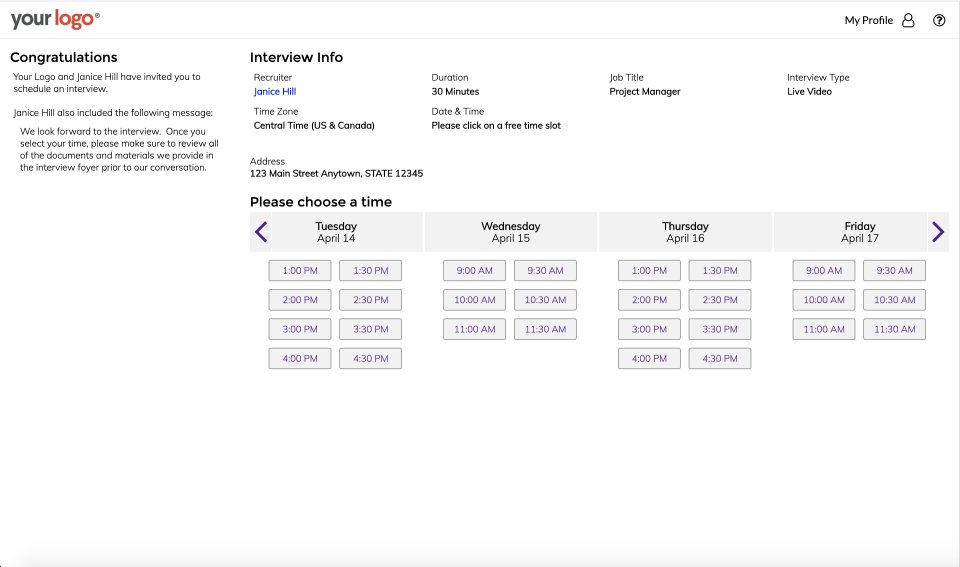
Task: Choose Friday April 17 9:00 AM slot
Action: tap(824, 271)
